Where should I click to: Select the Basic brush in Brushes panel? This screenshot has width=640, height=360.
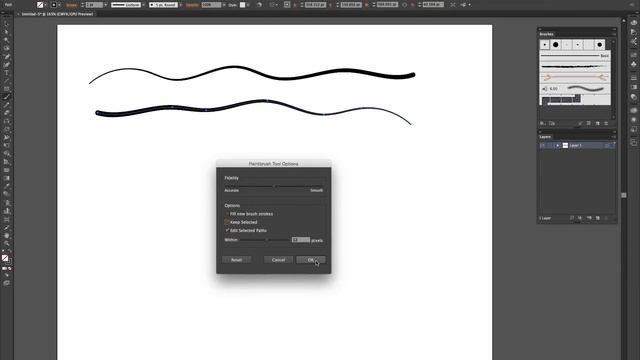[575, 56]
